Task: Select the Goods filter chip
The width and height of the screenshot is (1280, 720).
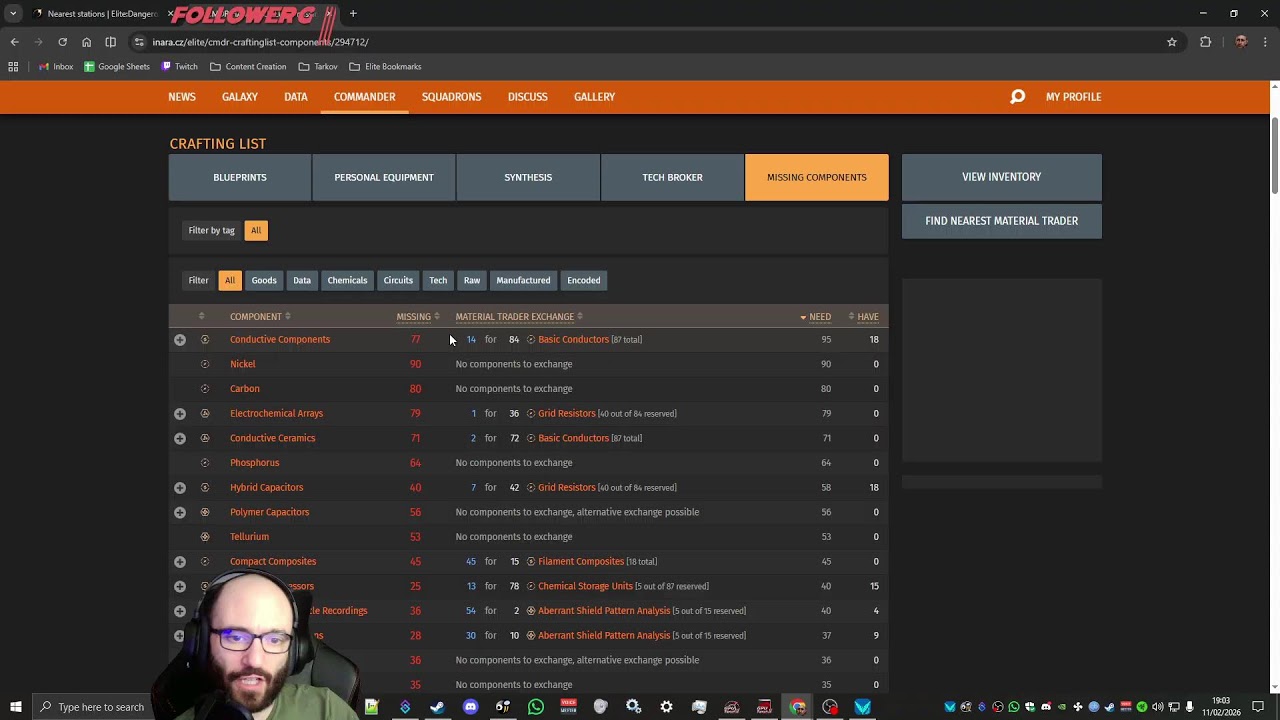Action: (264, 281)
